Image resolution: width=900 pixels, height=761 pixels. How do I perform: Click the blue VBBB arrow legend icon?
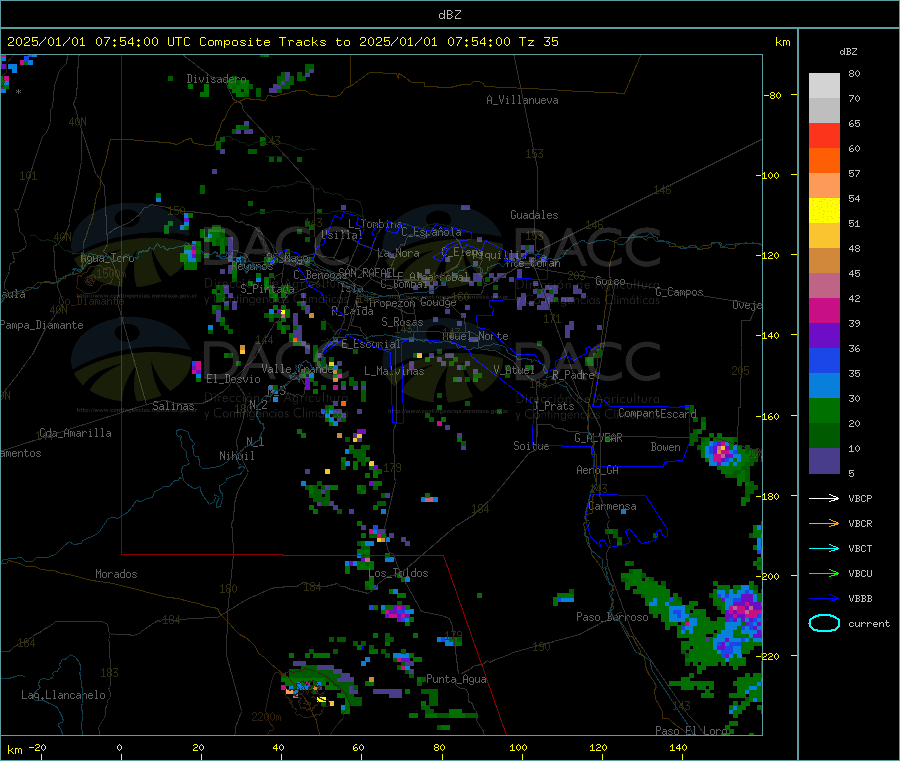pos(824,599)
